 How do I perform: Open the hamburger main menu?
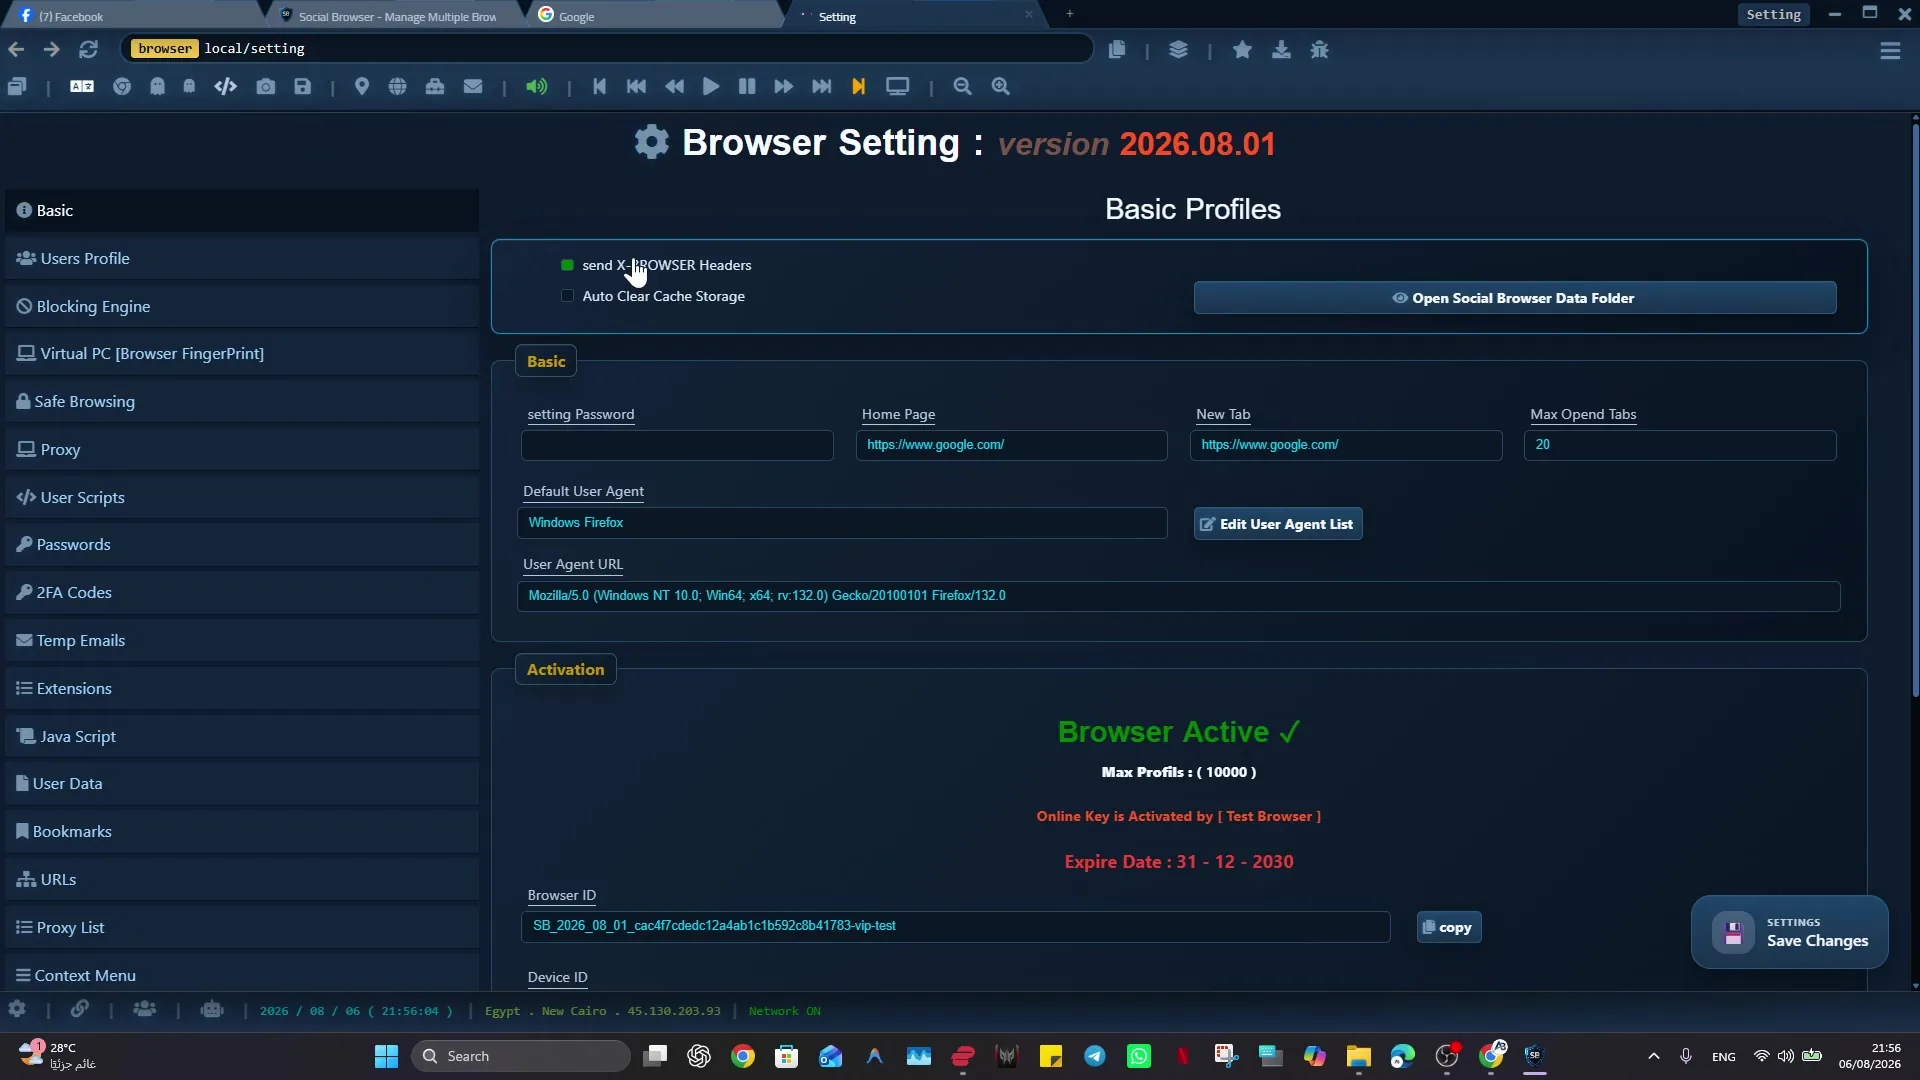pos(1890,51)
